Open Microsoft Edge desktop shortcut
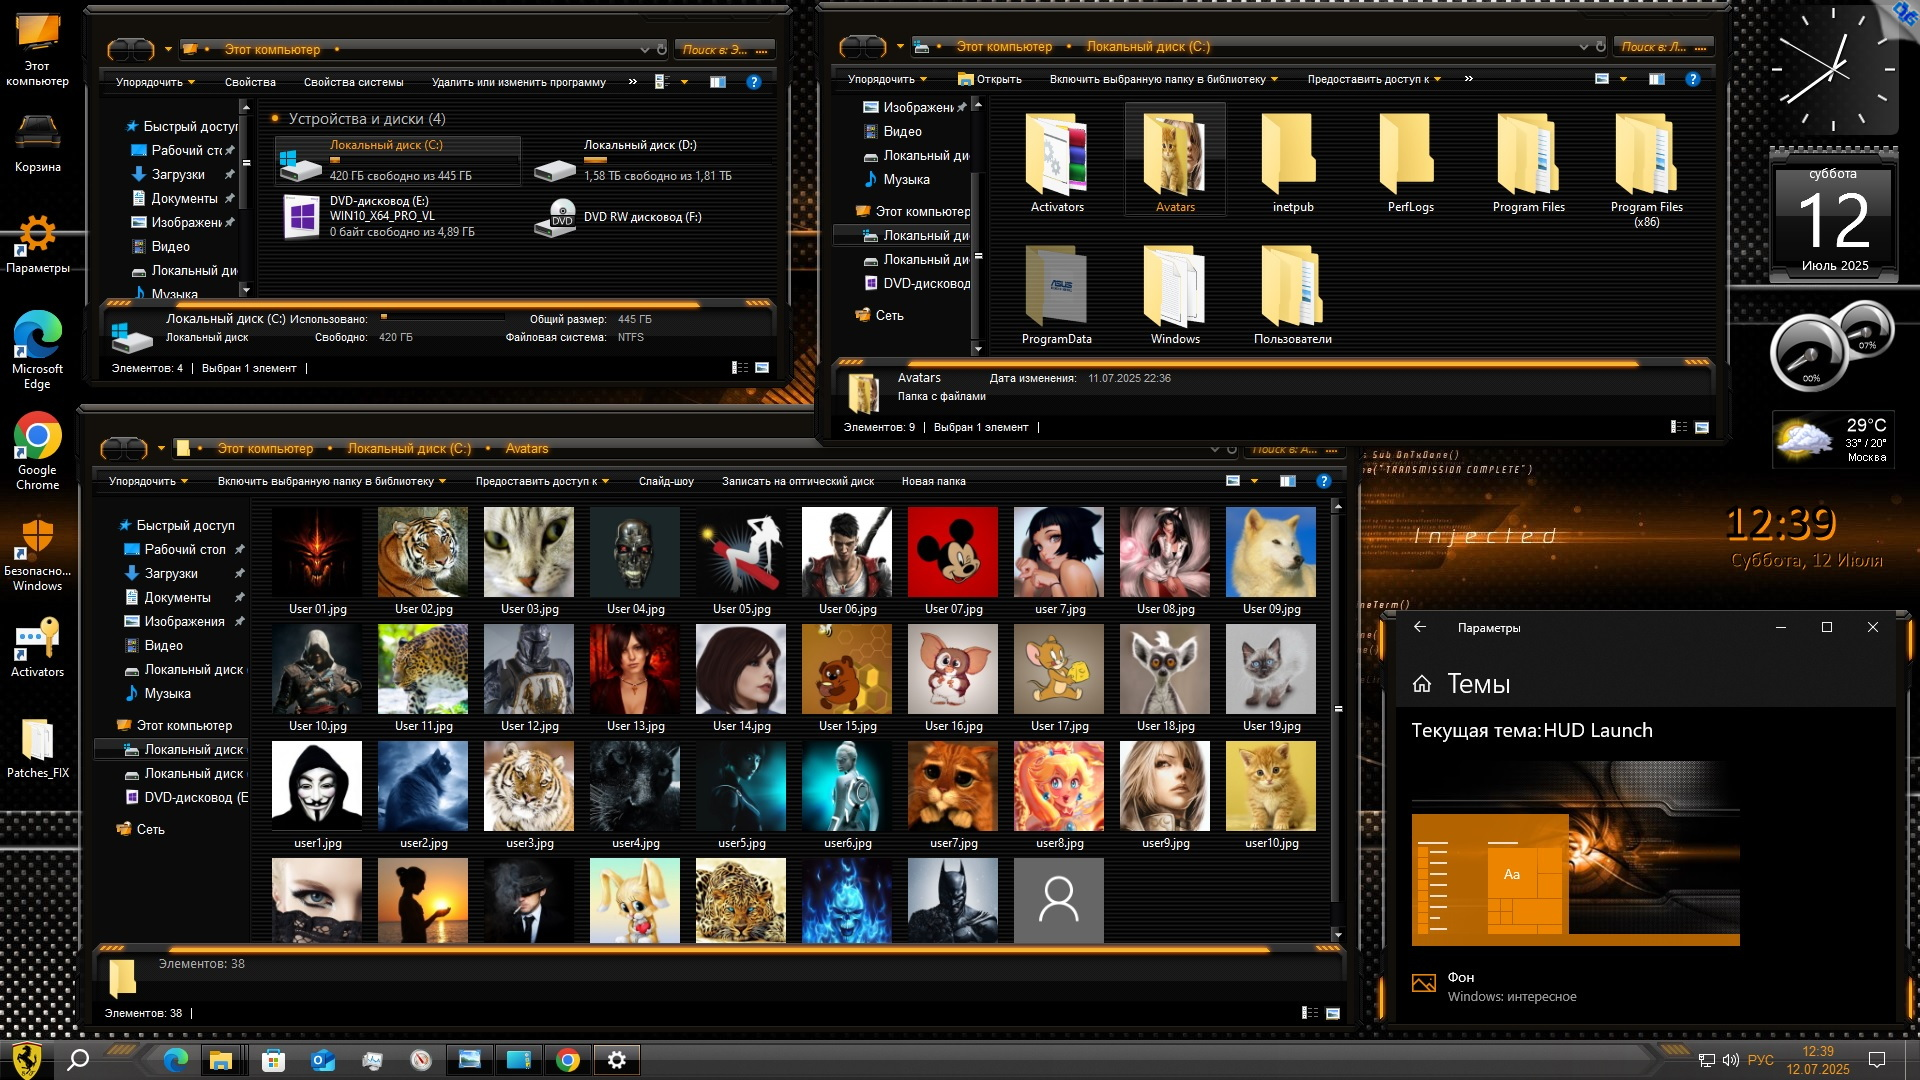 coord(37,336)
